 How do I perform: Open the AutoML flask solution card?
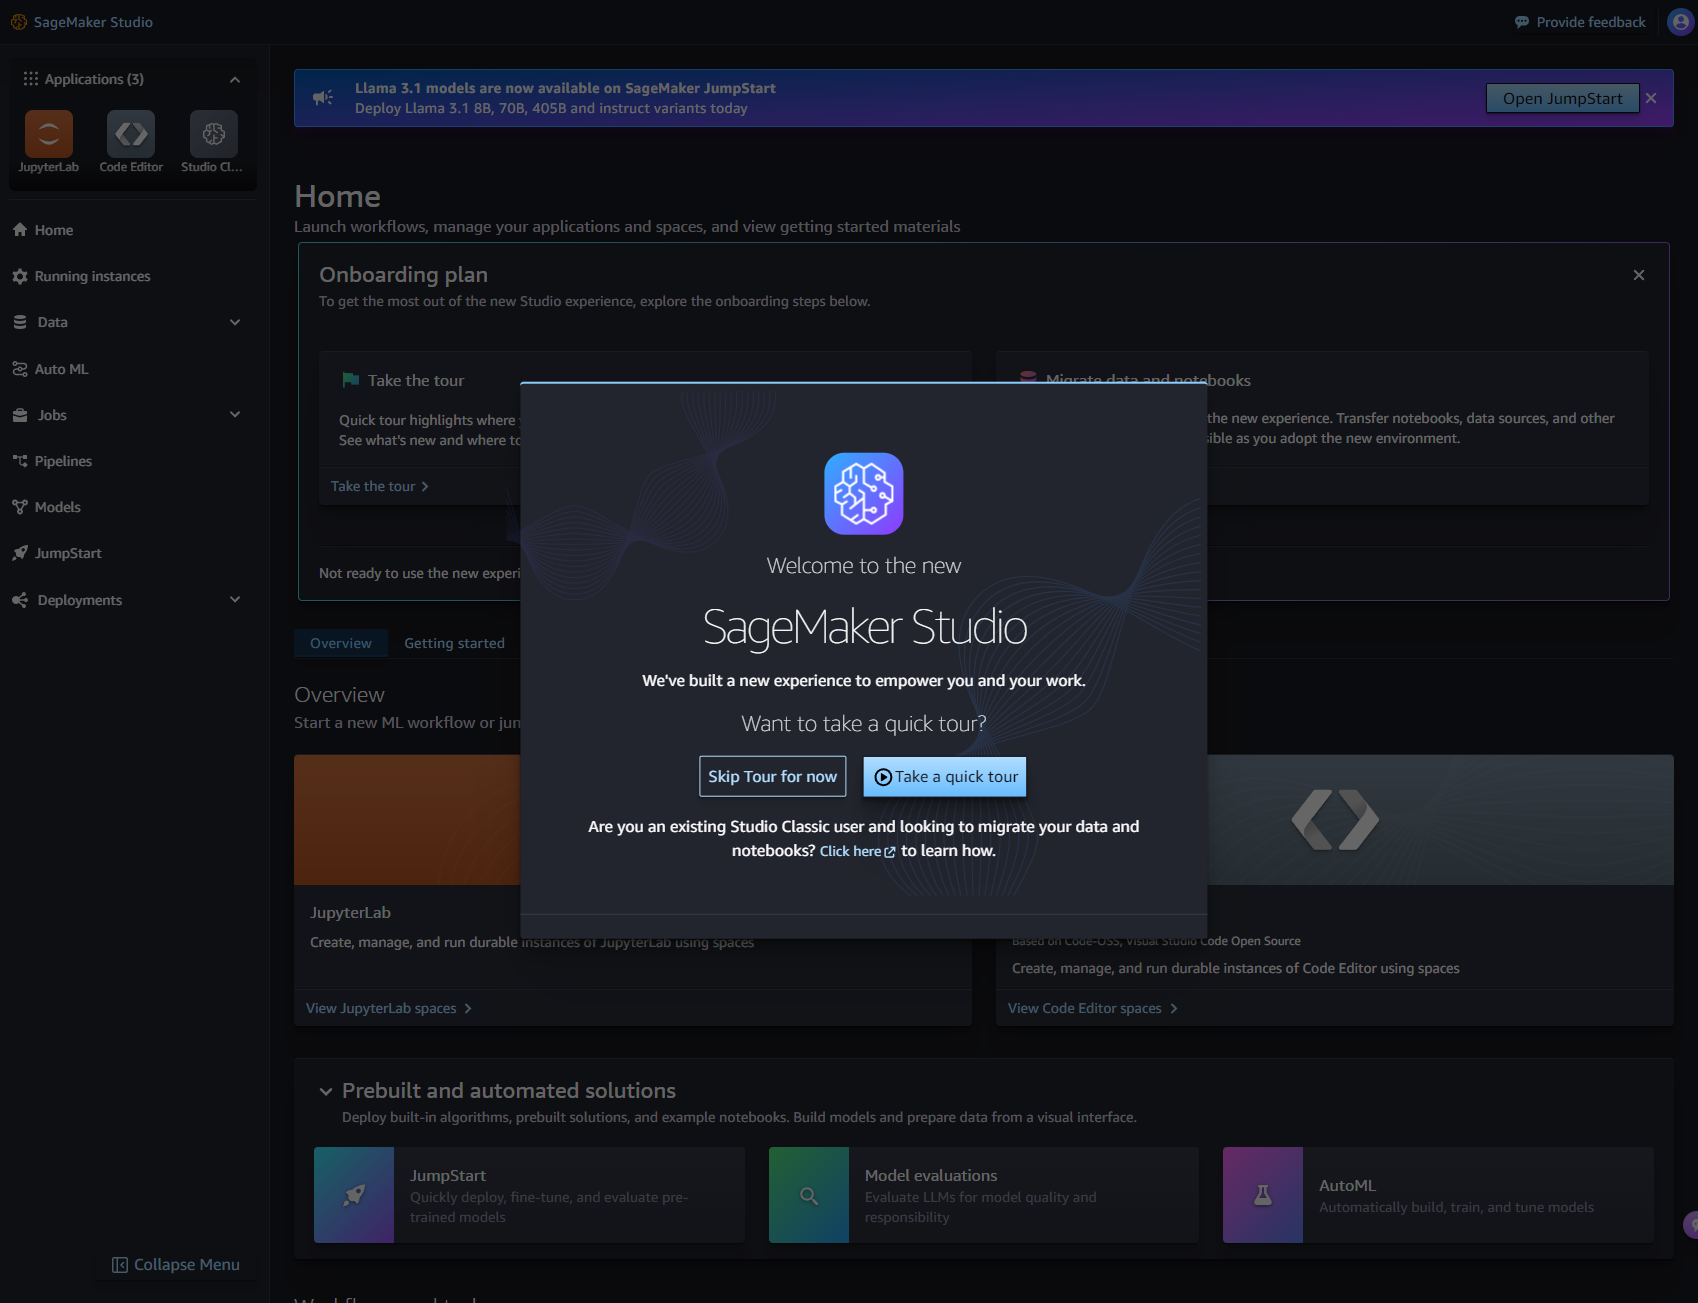pyautogui.click(x=1438, y=1195)
